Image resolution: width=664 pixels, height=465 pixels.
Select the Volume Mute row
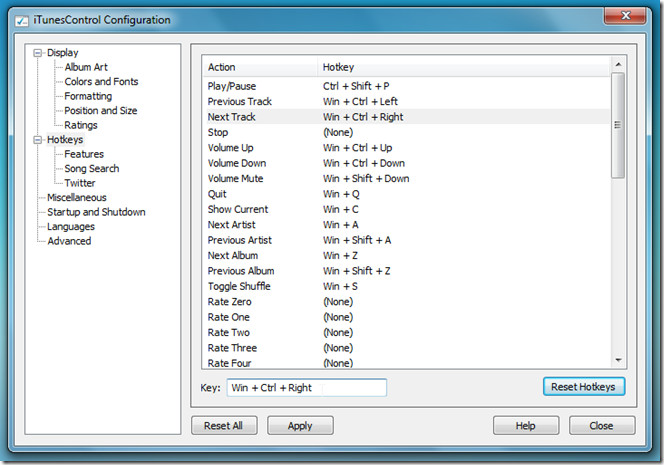(406, 179)
